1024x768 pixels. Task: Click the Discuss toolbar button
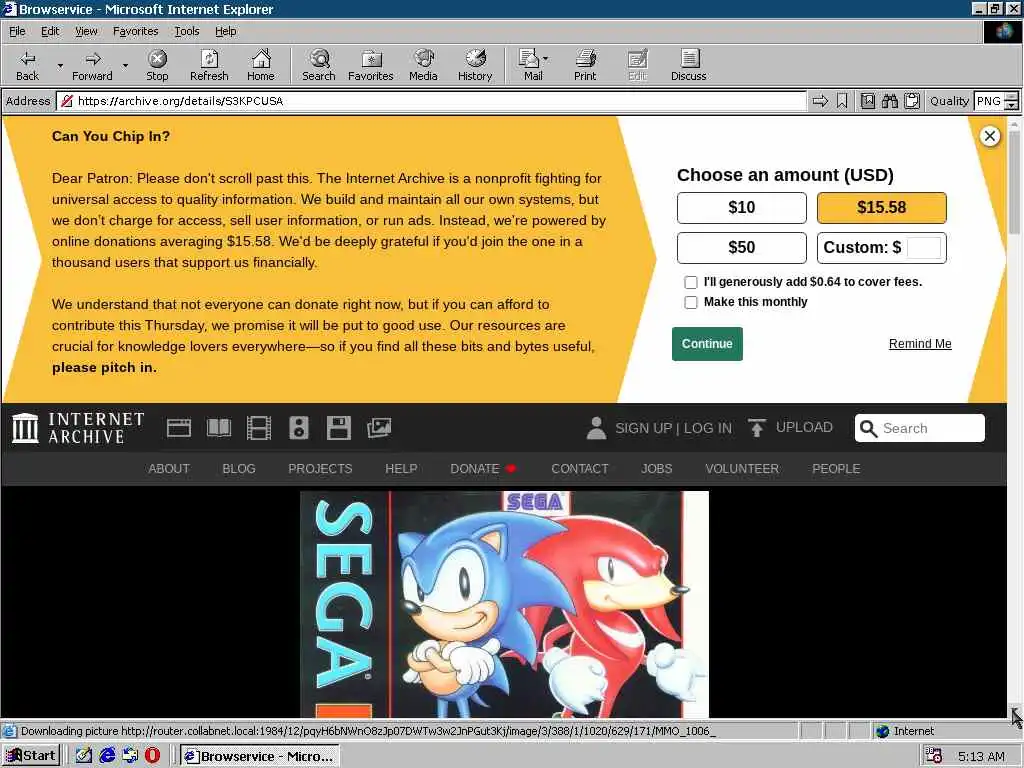[x=688, y=65]
